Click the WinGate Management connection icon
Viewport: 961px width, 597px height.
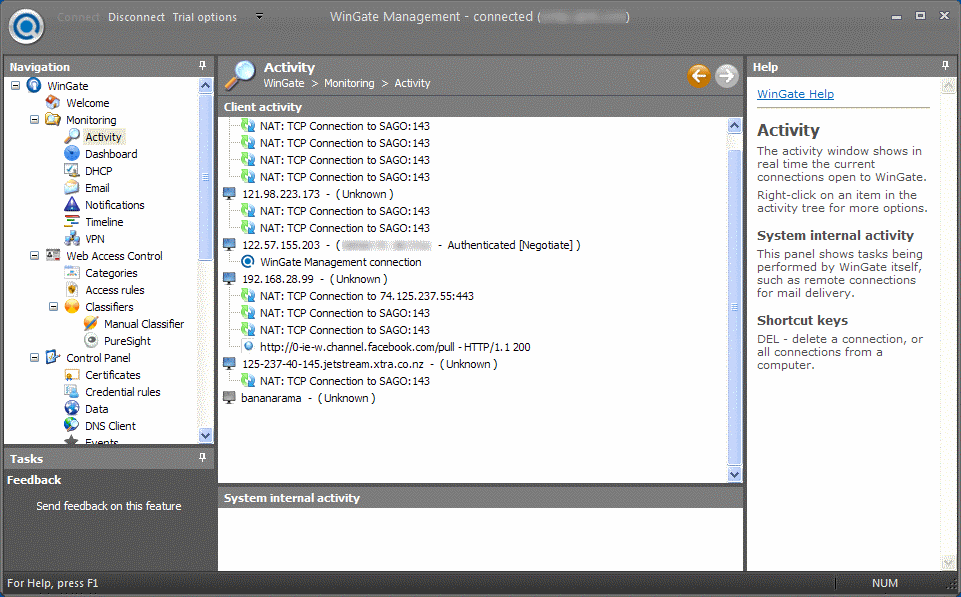(x=248, y=262)
